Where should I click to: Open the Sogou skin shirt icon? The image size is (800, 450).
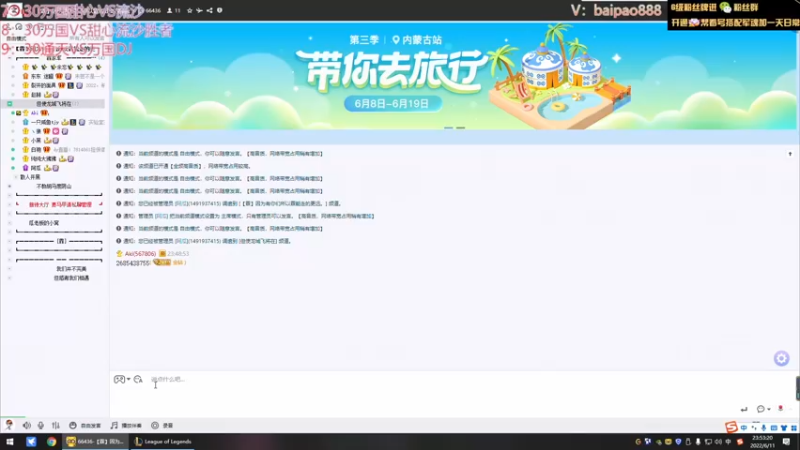click(x=784, y=428)
